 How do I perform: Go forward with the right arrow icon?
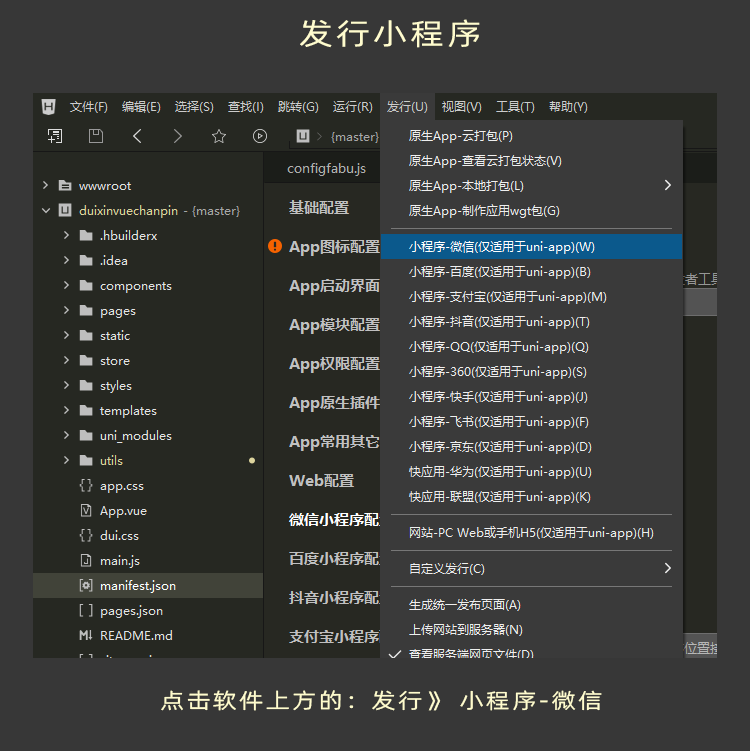click(x=178, y=137)
